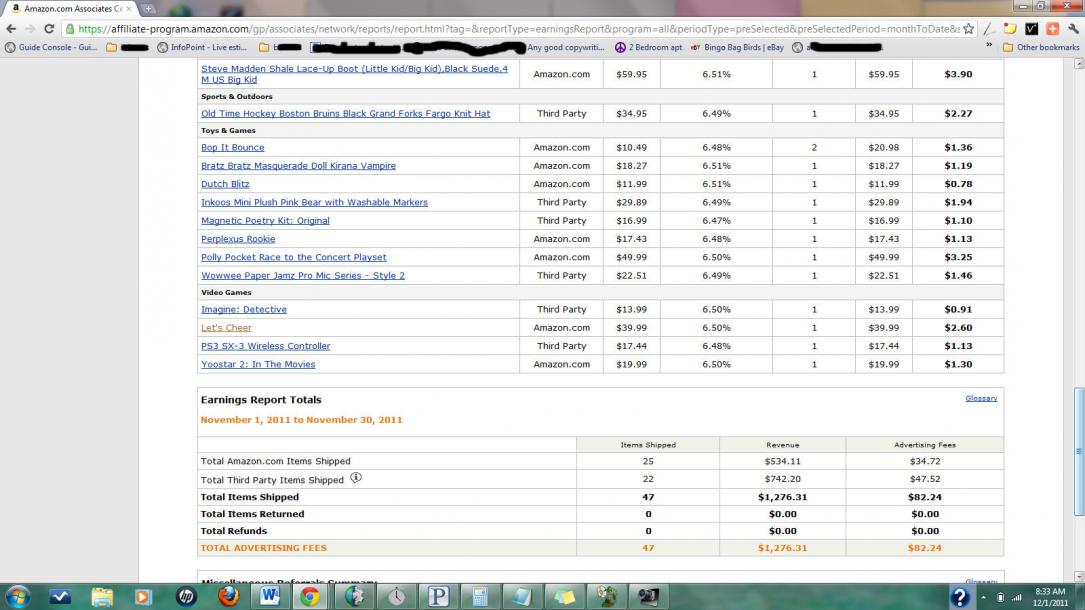
Task: Open the Dutch Blitz product link
Action: 225,184
